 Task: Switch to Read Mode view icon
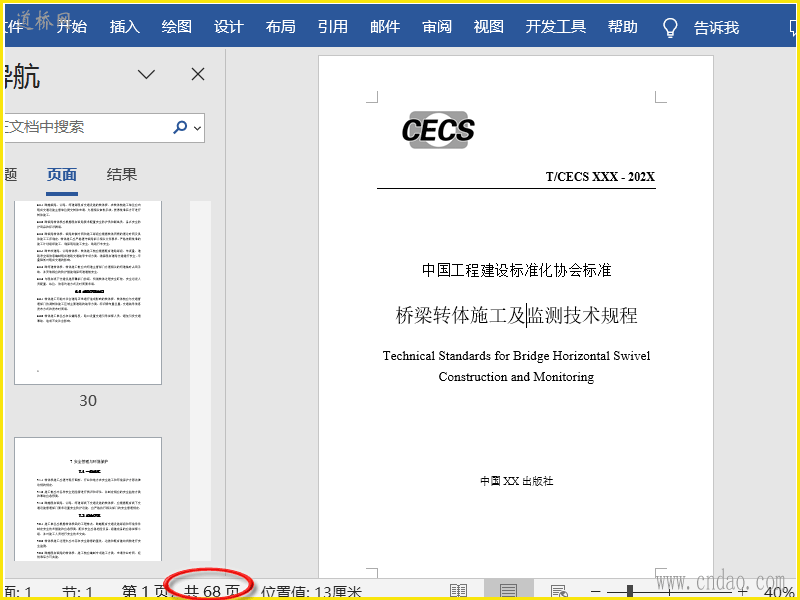click(459, 592)
